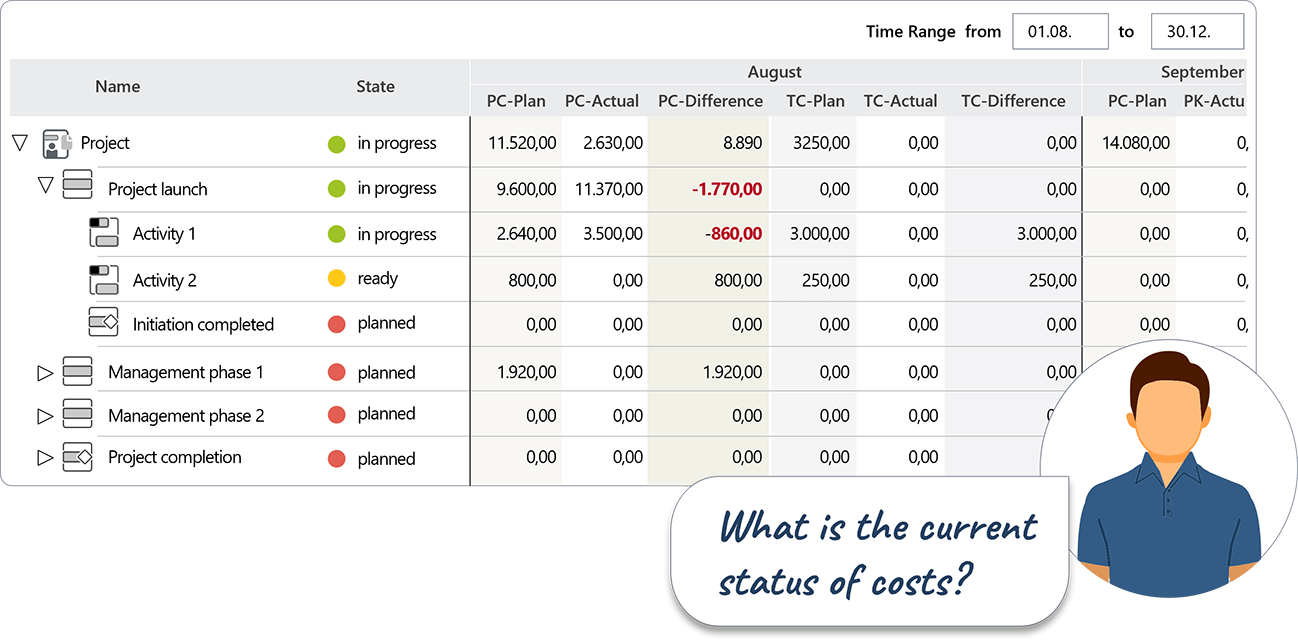Click the green status dot for Project

(x=337, y=144)
